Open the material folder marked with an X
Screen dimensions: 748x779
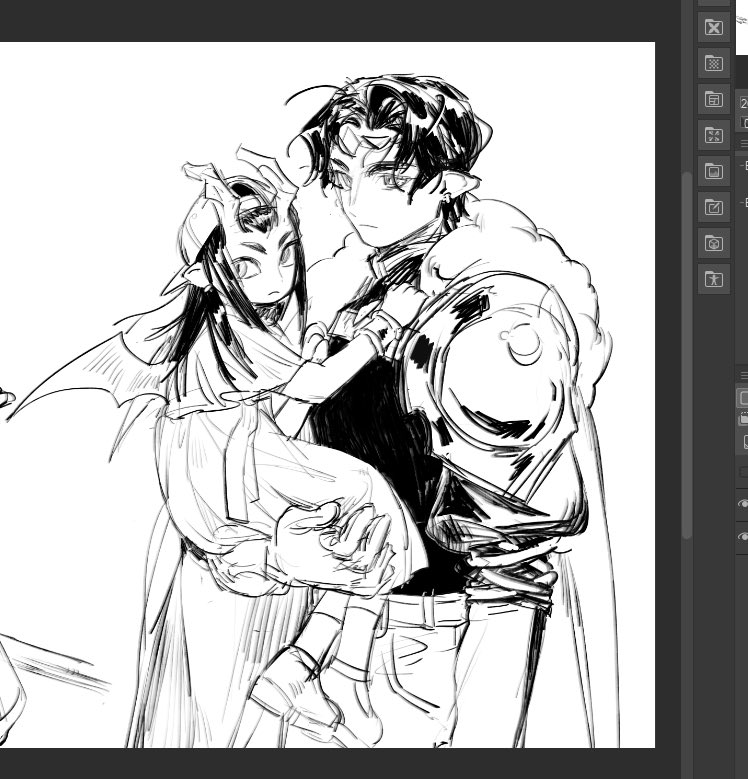pos(714,28)
